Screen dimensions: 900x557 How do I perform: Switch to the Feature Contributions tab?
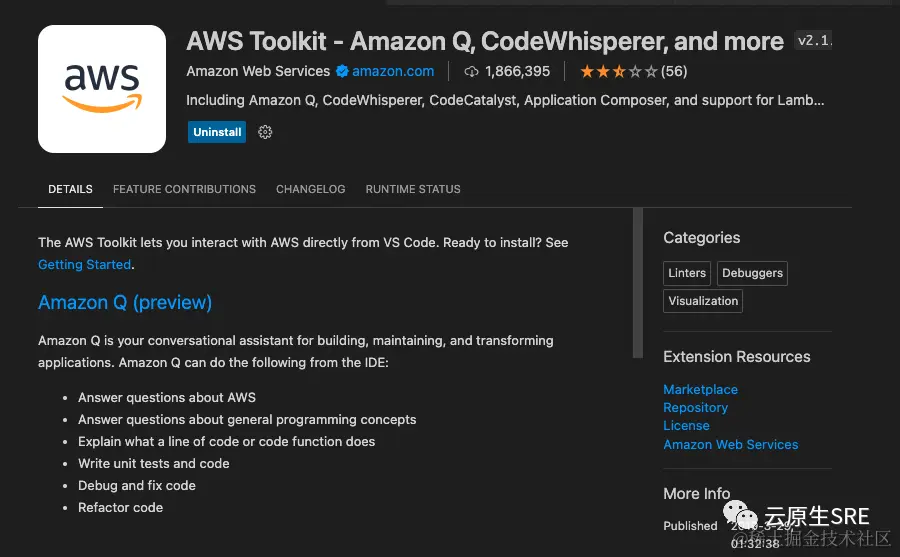click(x=184, y=189)
